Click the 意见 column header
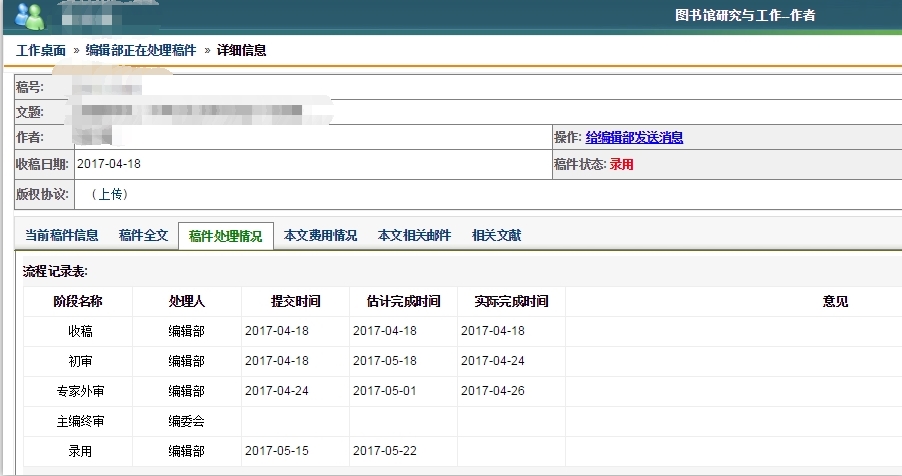This screenshot has width=902, height=476. [835, 301]
